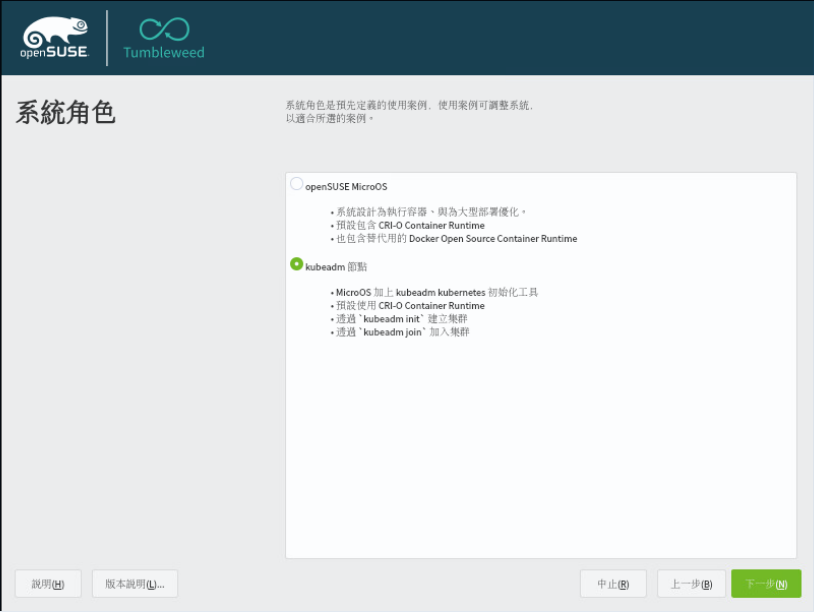The width and height of the screenshot is (814, 612).
Task: Click the 'openSUSE MicroOS' option label
Action: [x=346, y=187]
